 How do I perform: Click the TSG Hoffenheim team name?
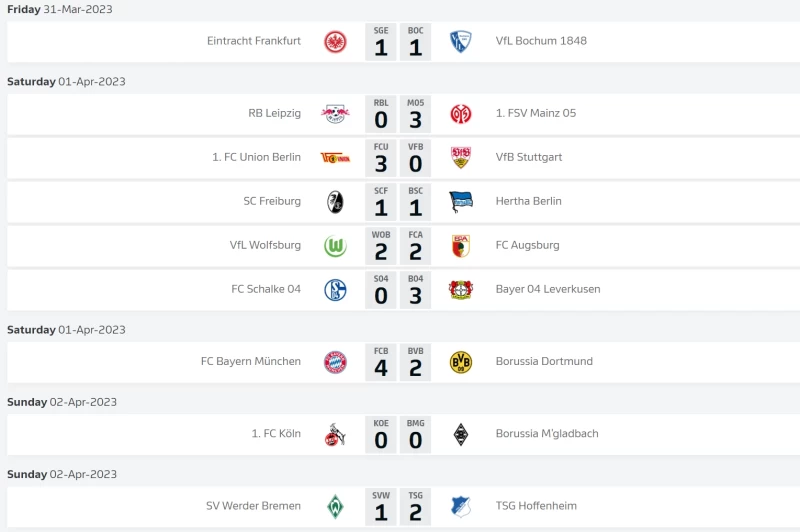(536, 506)
